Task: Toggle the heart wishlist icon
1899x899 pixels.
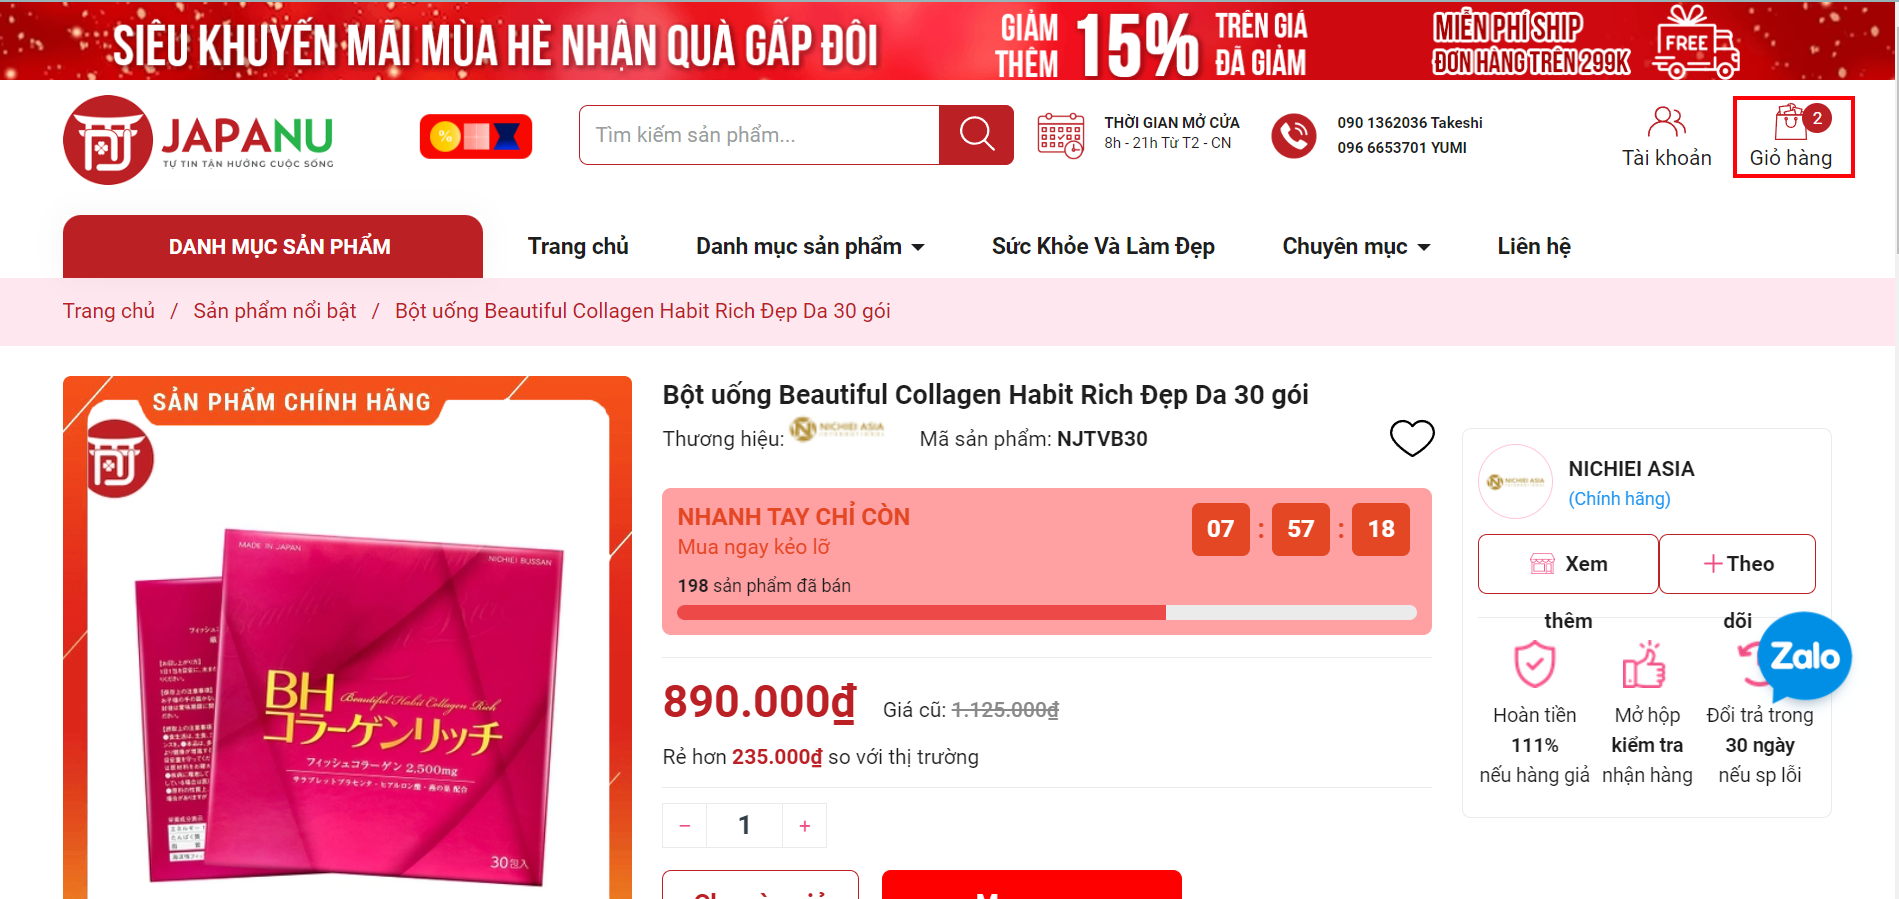Action: (1412, 438)
